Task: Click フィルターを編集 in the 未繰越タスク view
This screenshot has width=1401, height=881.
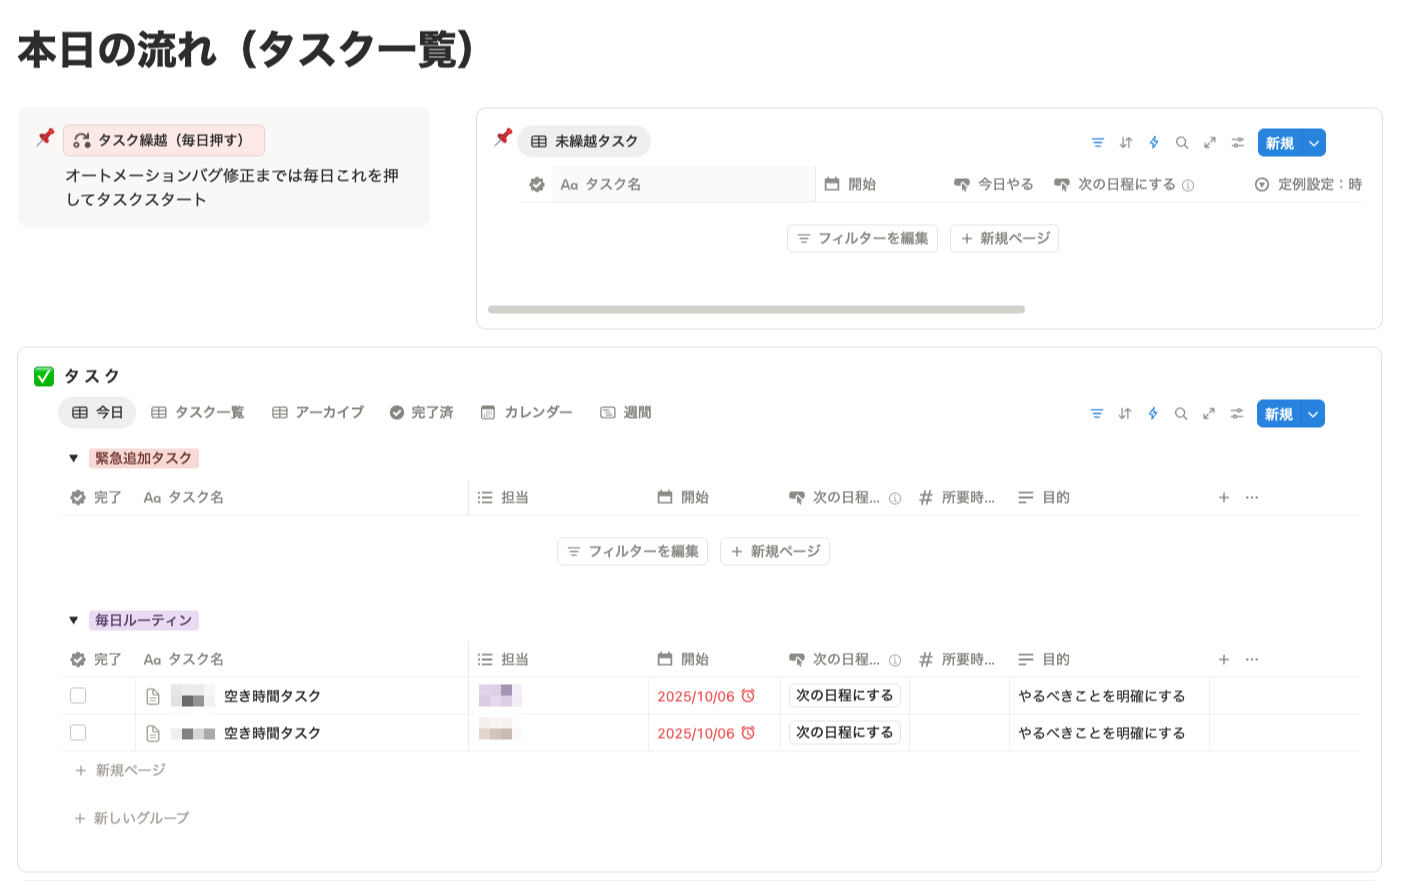Action: (863, 238)
